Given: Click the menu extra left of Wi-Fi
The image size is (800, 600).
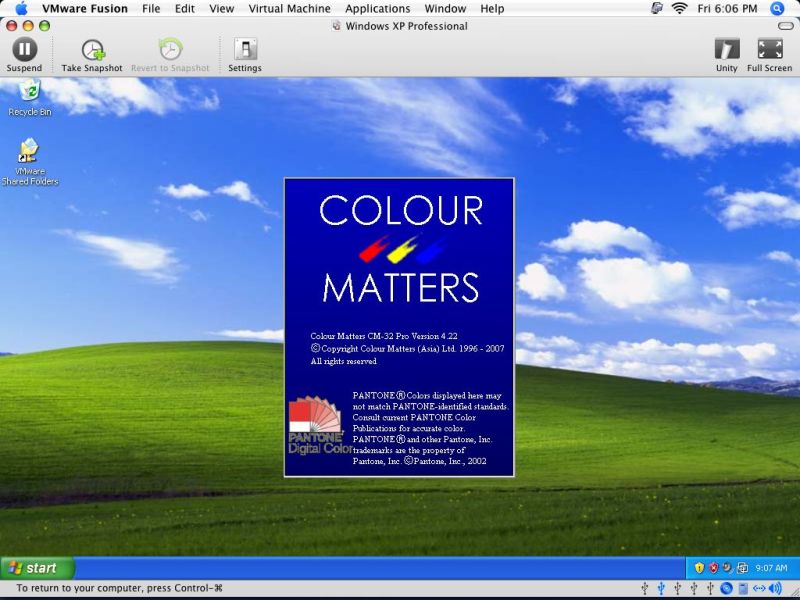Looking at the screenshot, I should point(657,8).
